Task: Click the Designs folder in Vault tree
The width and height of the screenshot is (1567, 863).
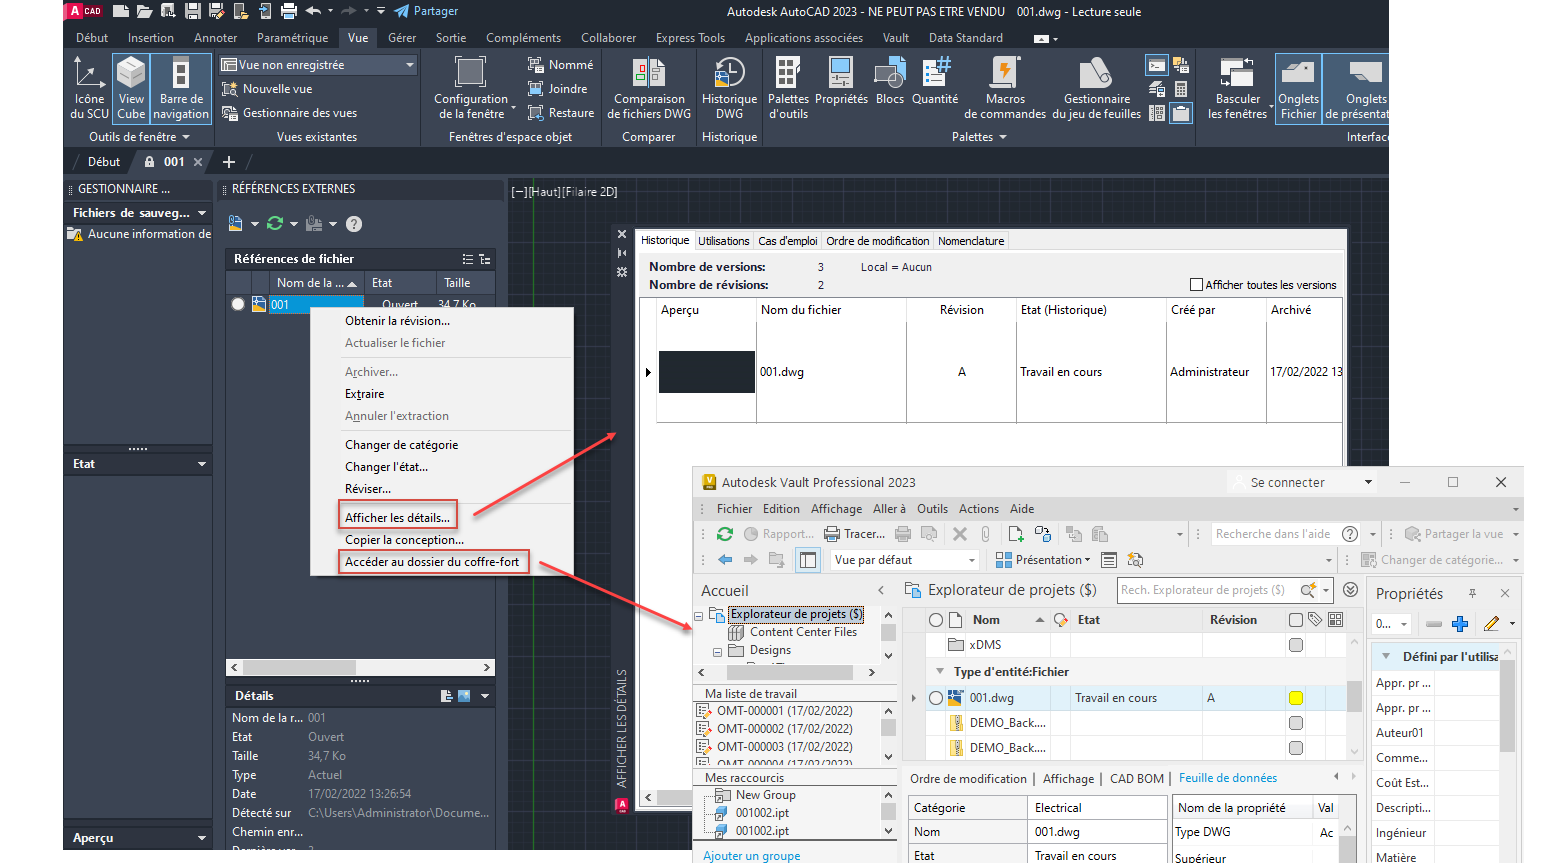Action: click(x=770, y=650)
